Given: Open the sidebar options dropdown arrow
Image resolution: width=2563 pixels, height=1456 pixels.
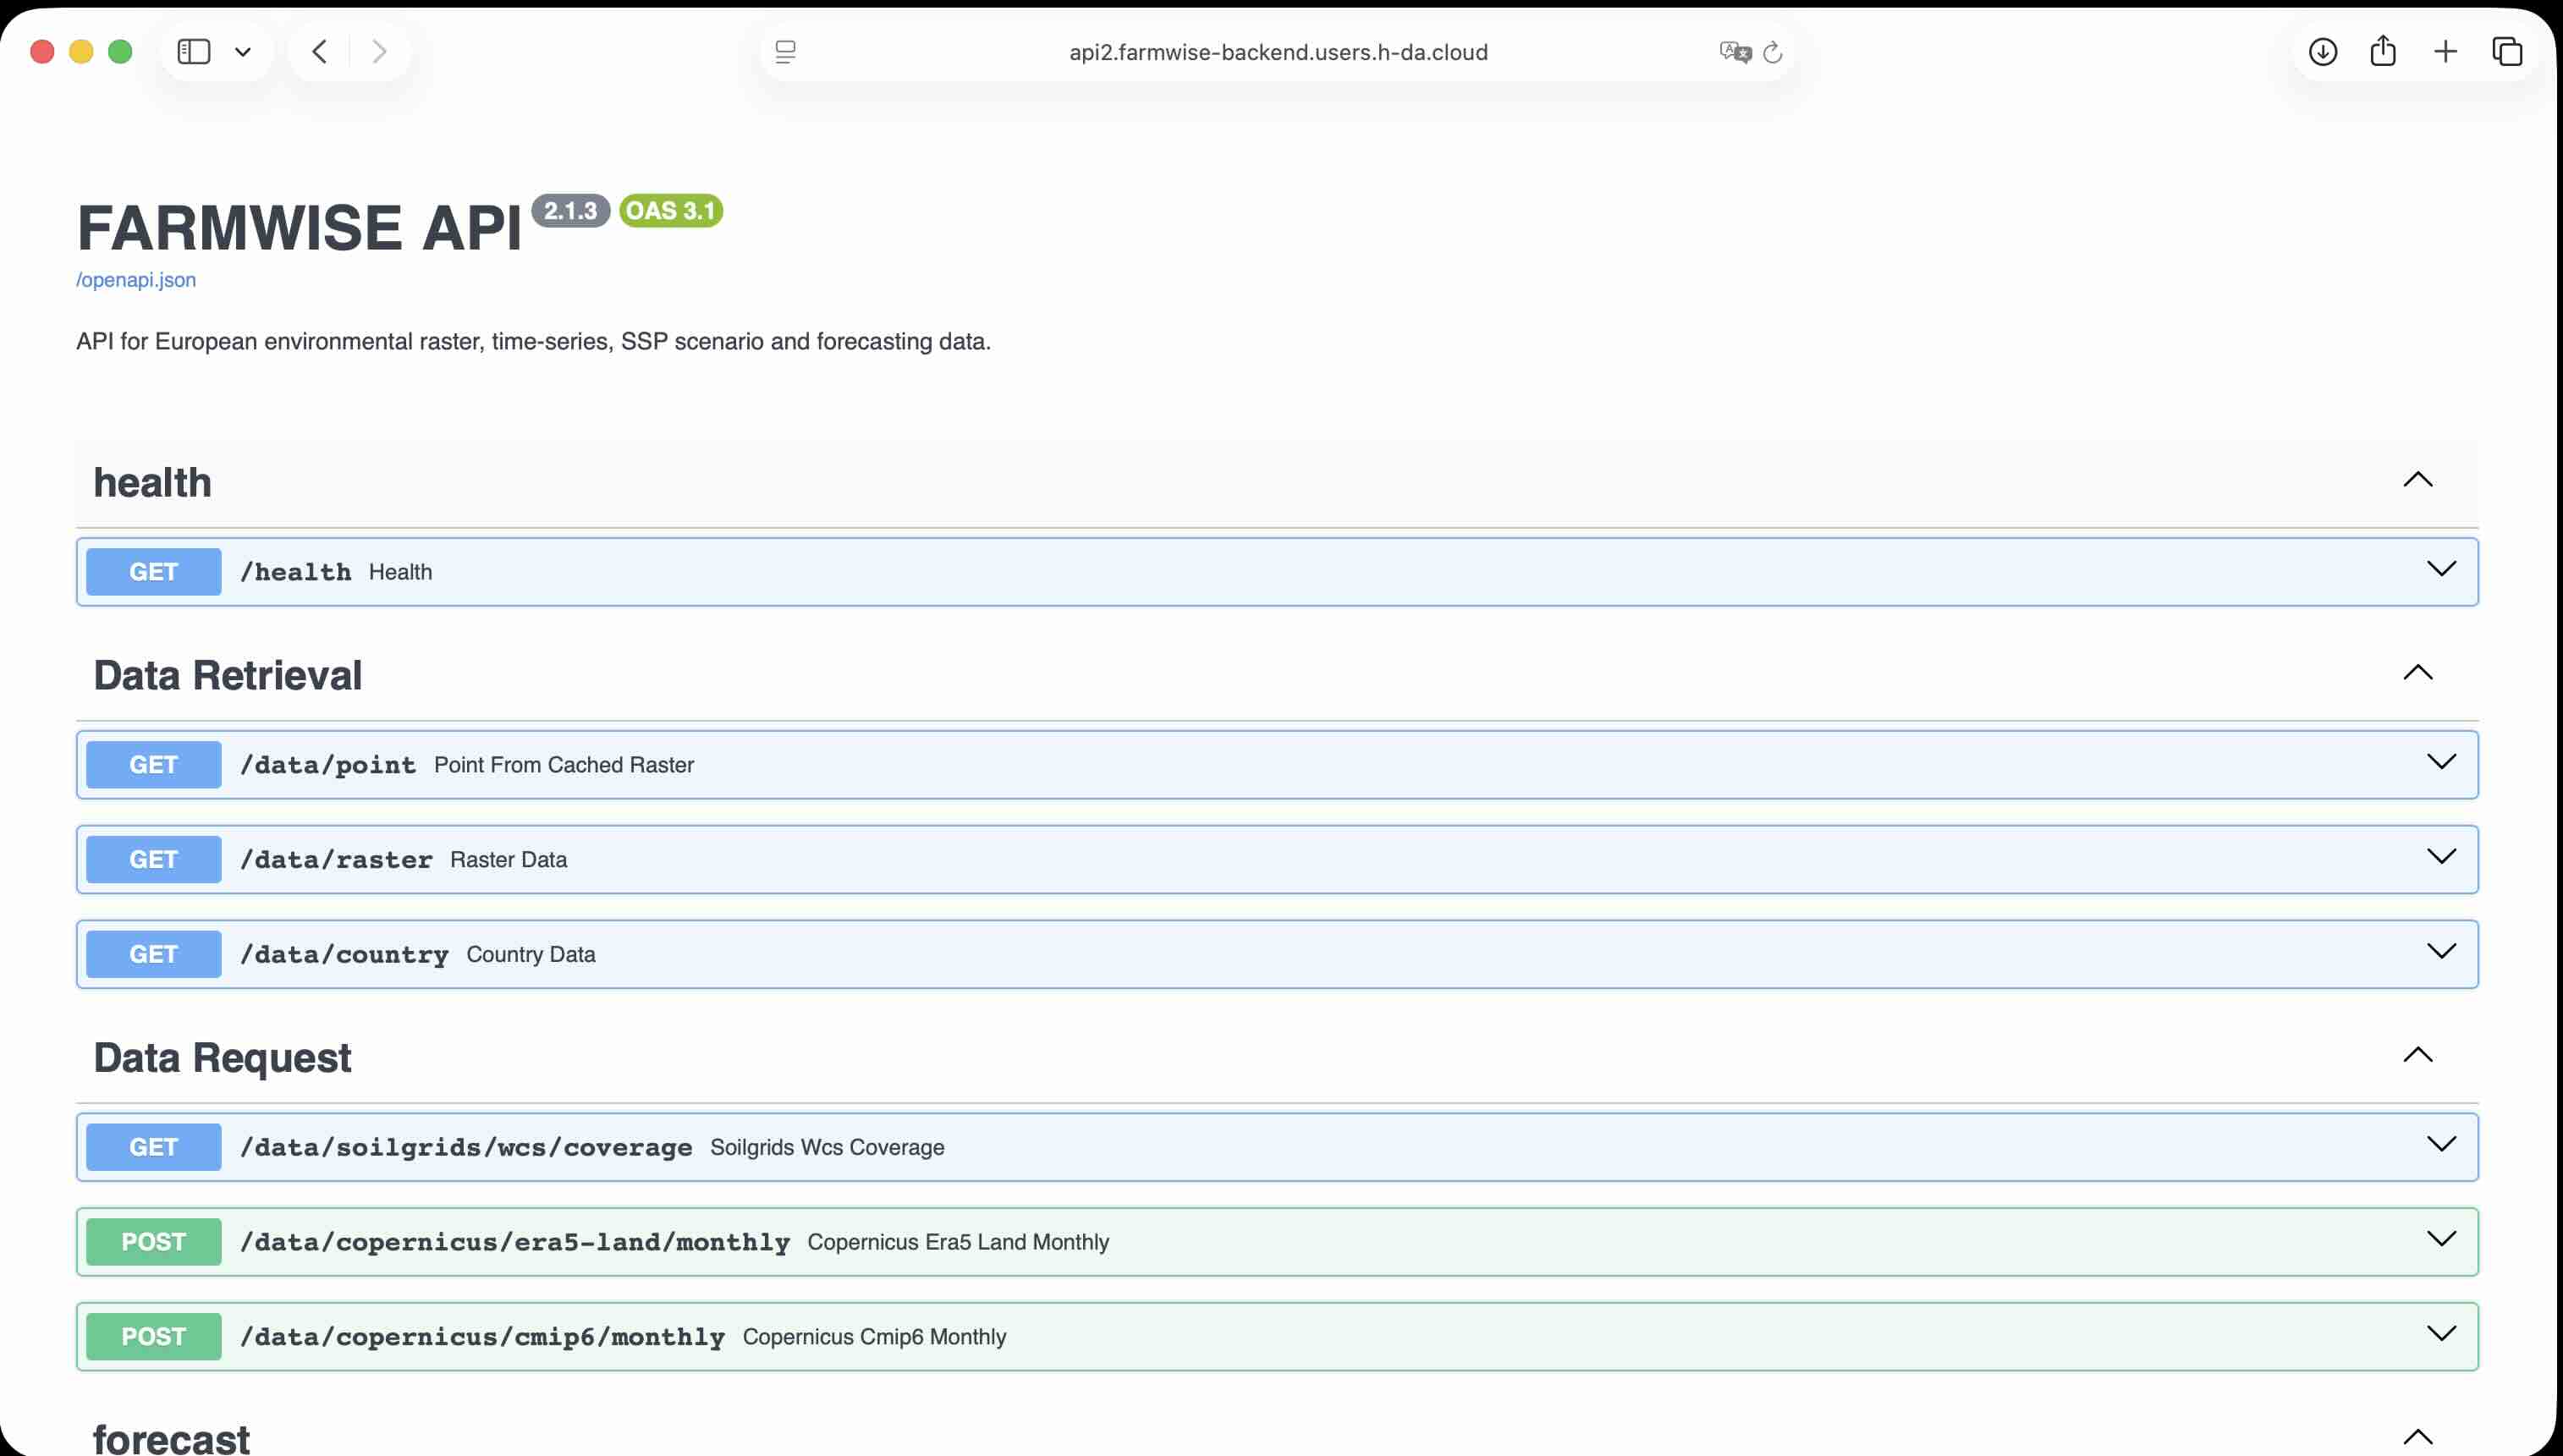Looking at the screenshot, I should [243, 52].
